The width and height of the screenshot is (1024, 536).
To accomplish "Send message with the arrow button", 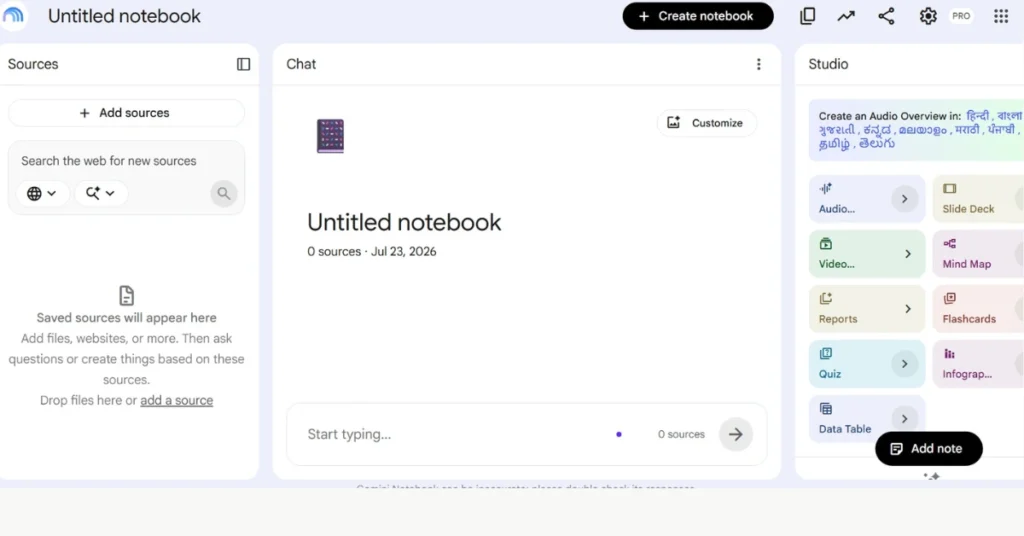I will point(735,434).
